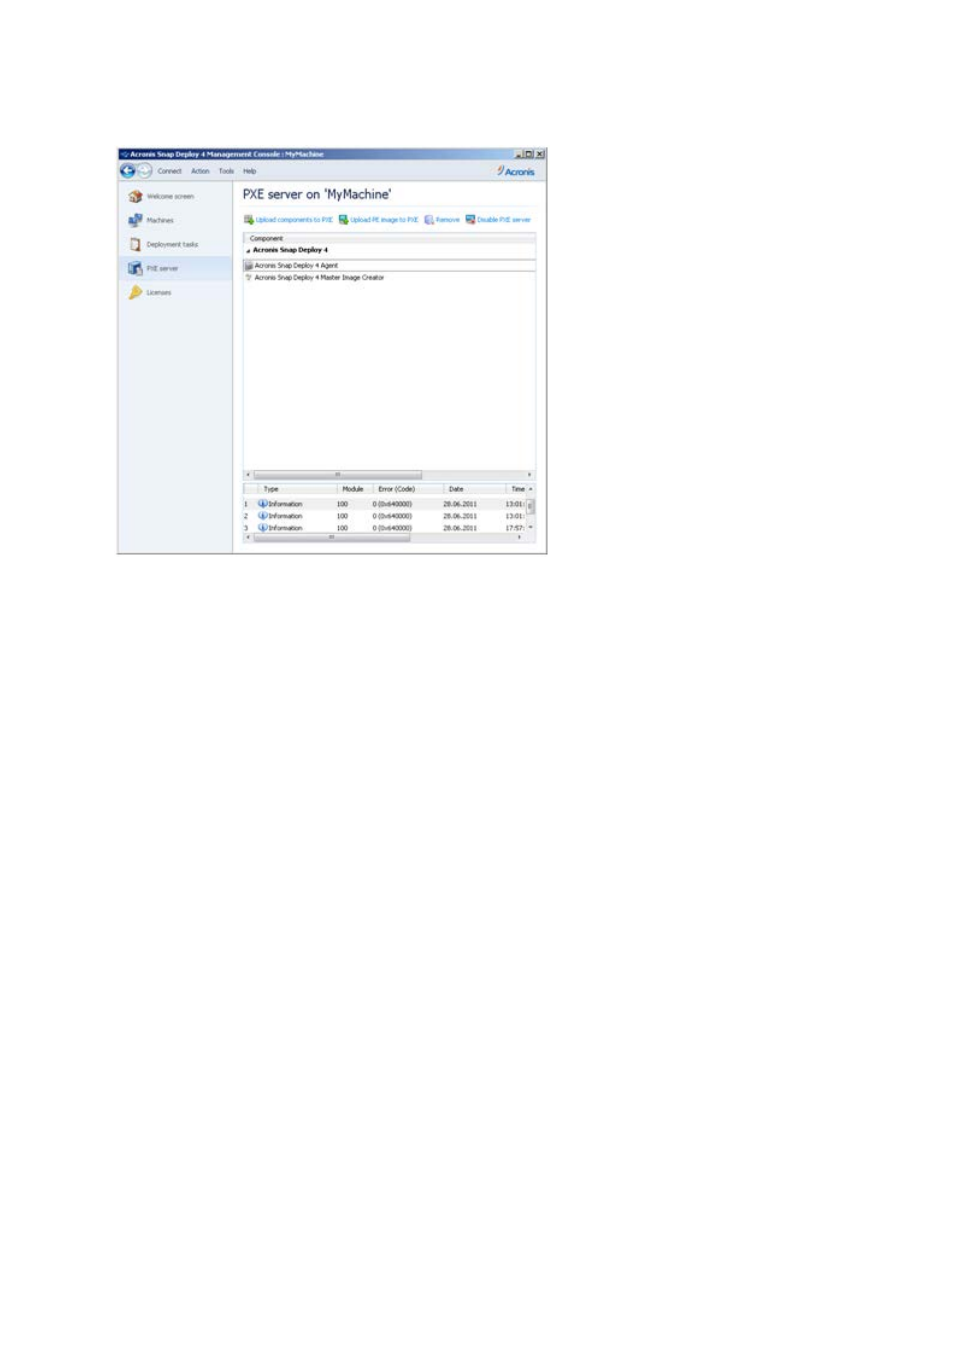This screenshot has height=1349, width=955.
Task: Click the Acronis Snap Deploy 4 Agent icon
Action: click(249, 266)
